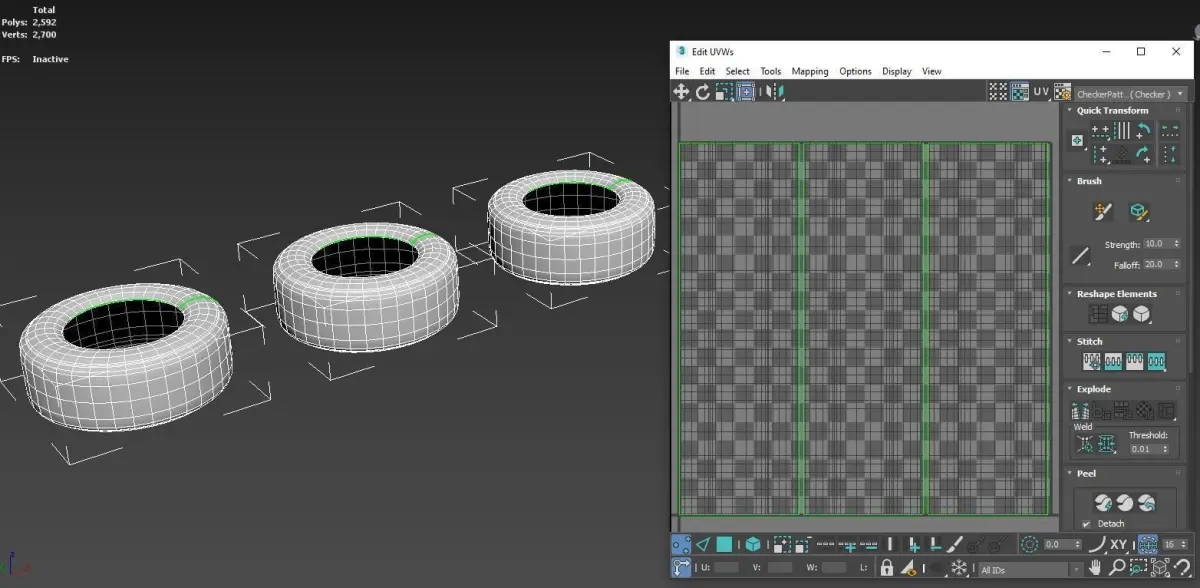This screenshot has width=1200, height=588.
Task: Toggle the Detach checkbox under Peel
Action: [x=1086, y=524]
